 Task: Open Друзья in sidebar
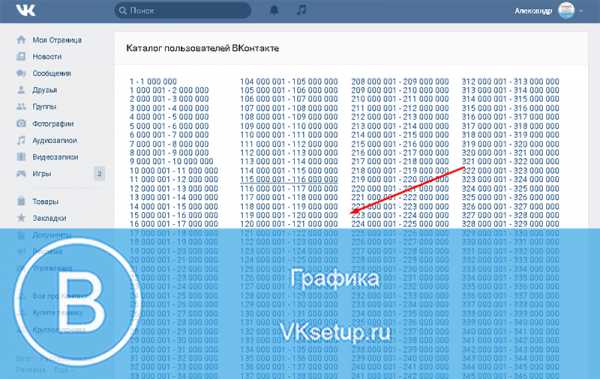[45, 90]
